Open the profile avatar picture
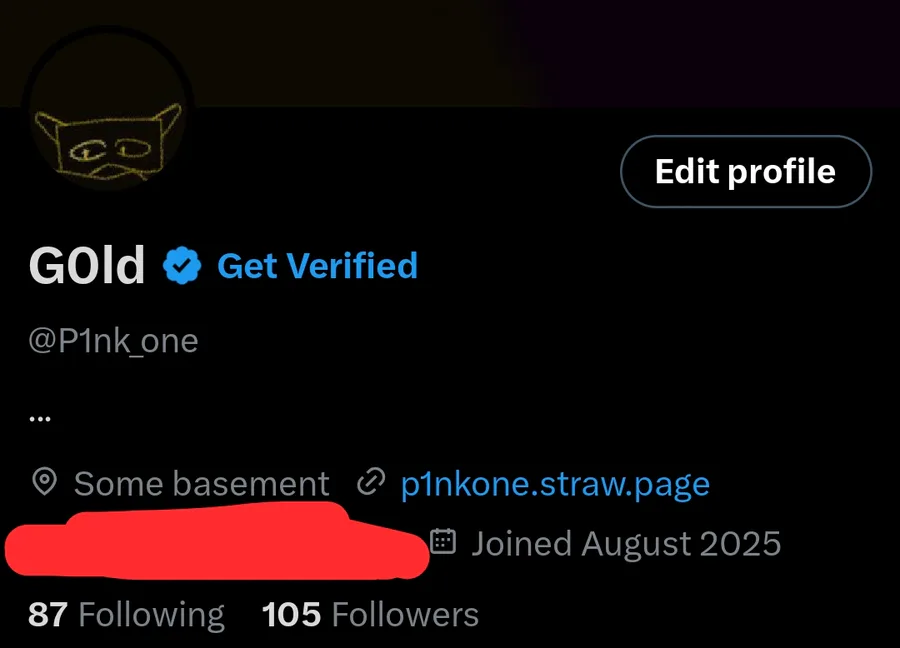 (107, 109)
